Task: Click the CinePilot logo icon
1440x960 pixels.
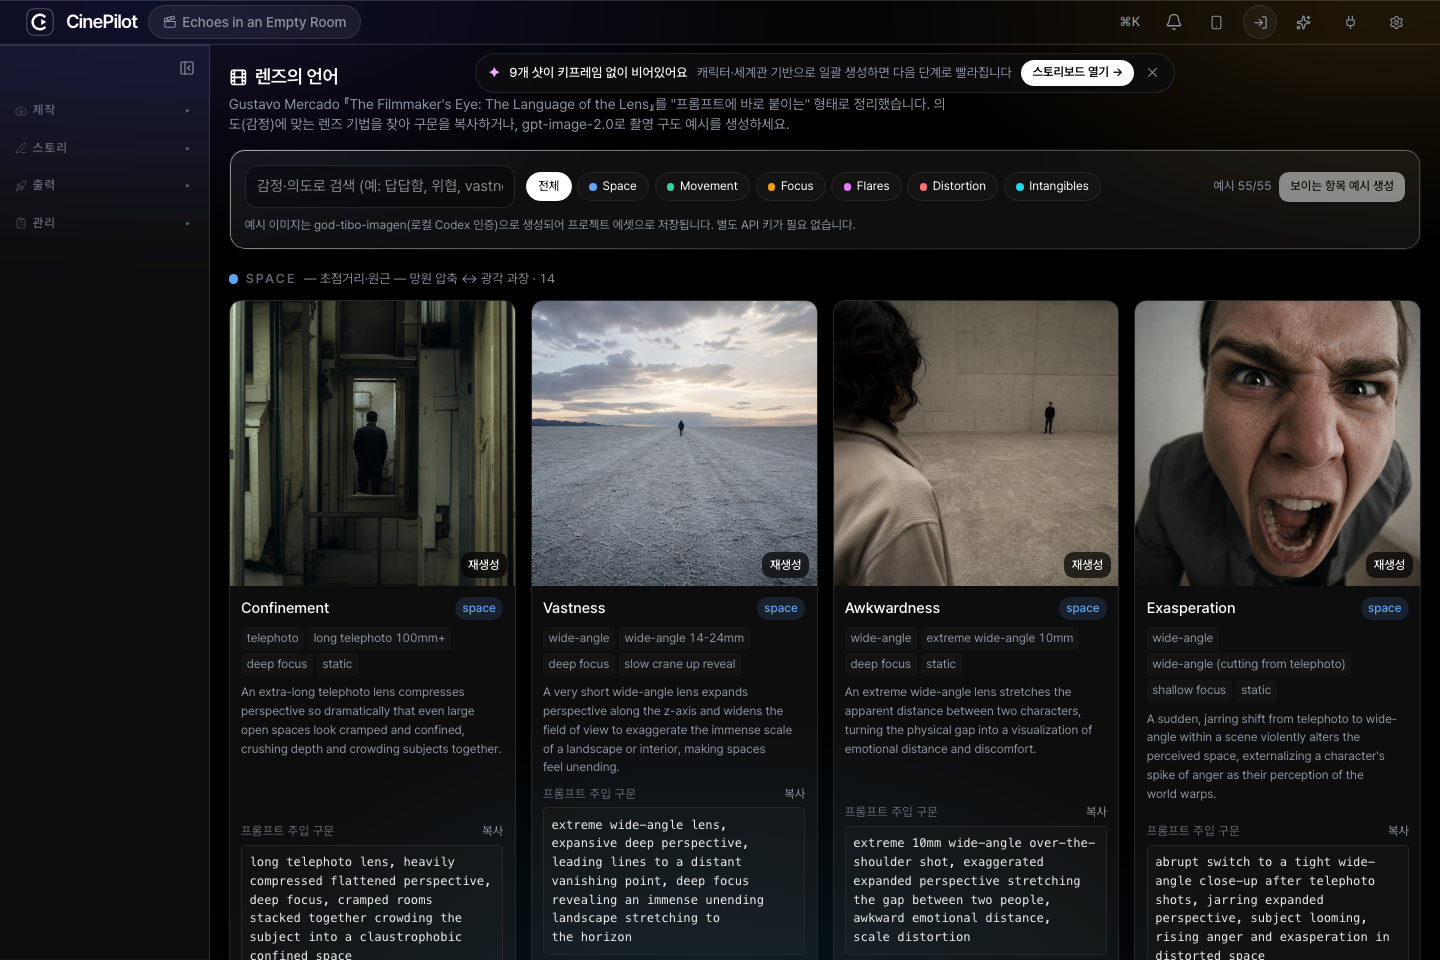Action: point(40,22)
